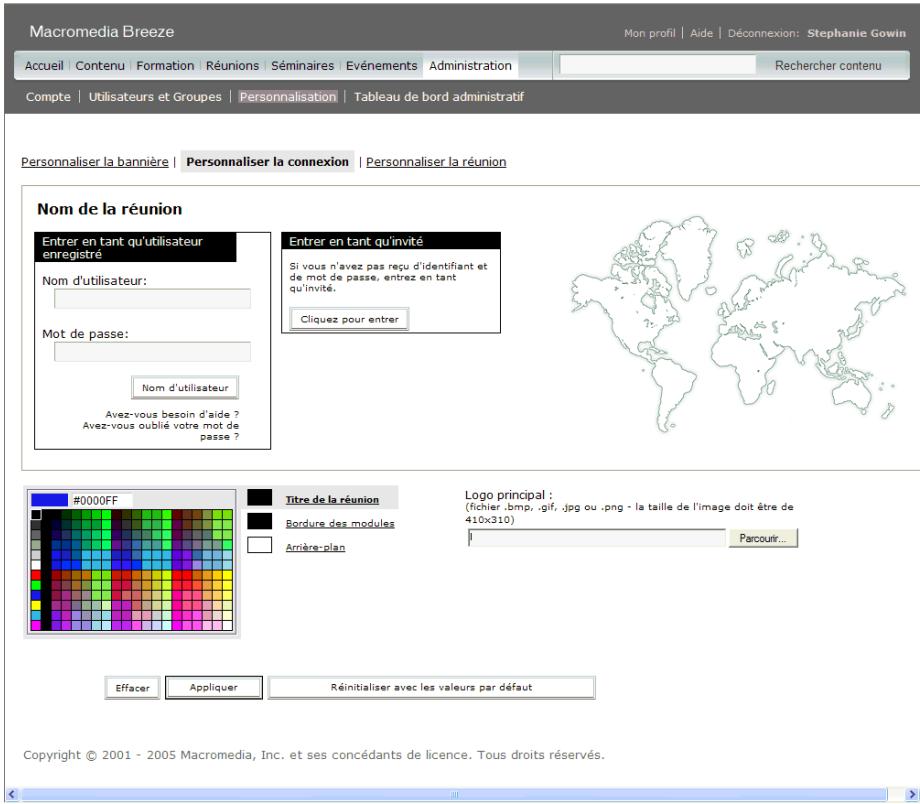
Task: Open Tableau de bord administratif
Action: pyautogui.click(x=438, y=97)
